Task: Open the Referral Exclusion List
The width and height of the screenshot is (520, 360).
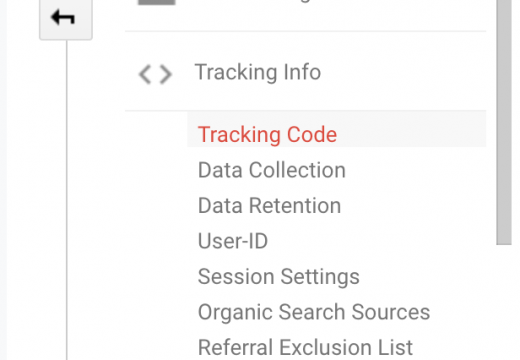Action: tap(305, 347)
